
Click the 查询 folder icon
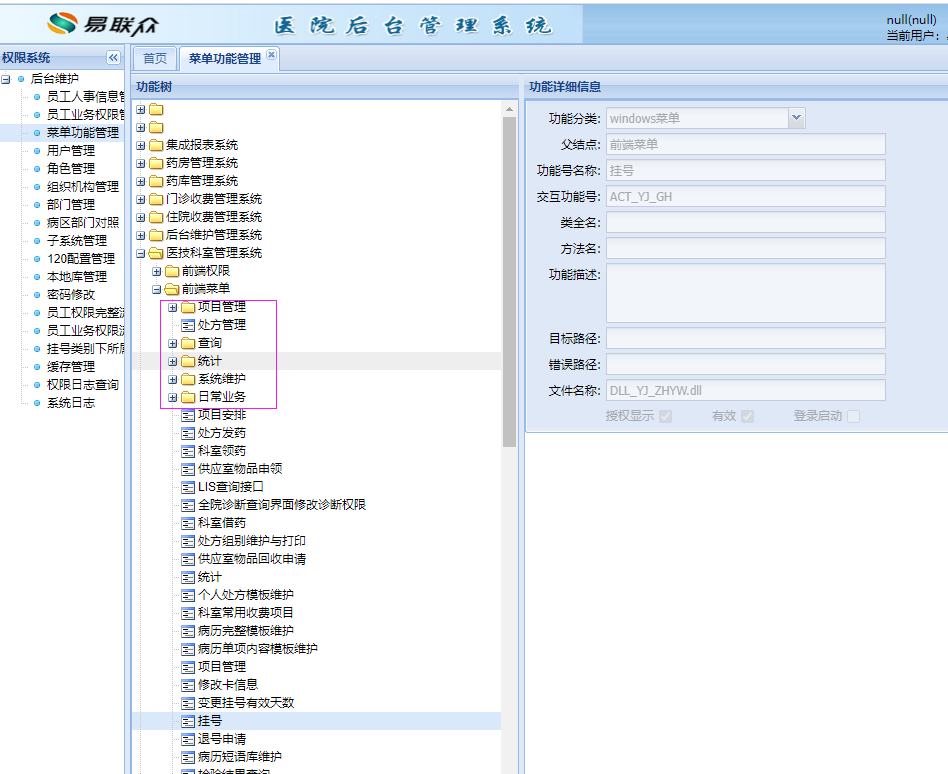click(188, 343)
